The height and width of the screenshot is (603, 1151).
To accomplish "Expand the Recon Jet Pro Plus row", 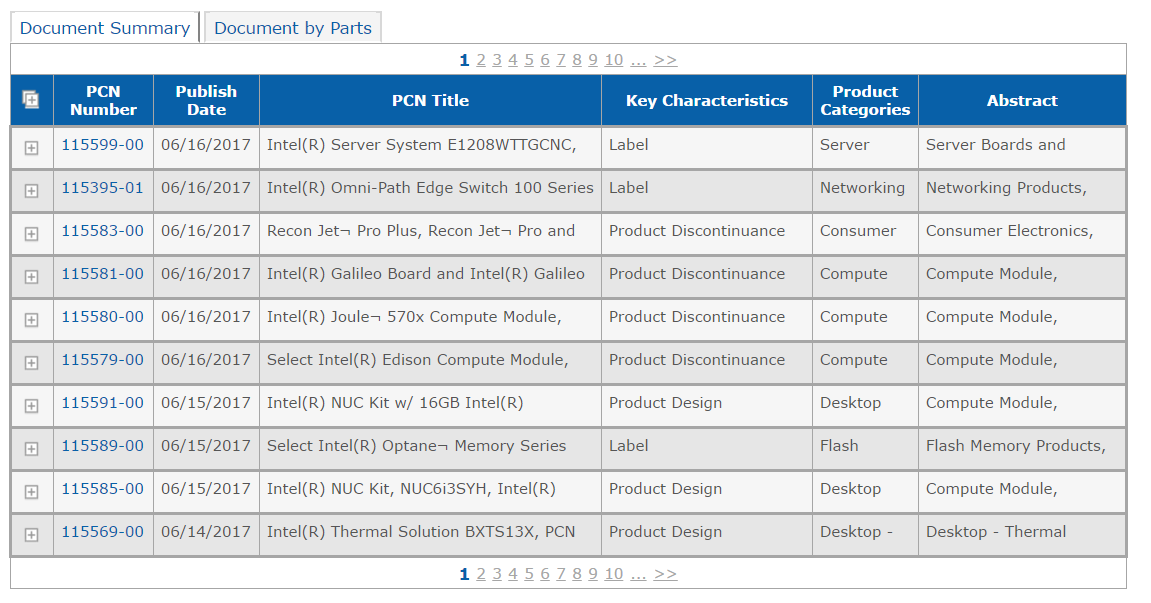I will [31, 234].
